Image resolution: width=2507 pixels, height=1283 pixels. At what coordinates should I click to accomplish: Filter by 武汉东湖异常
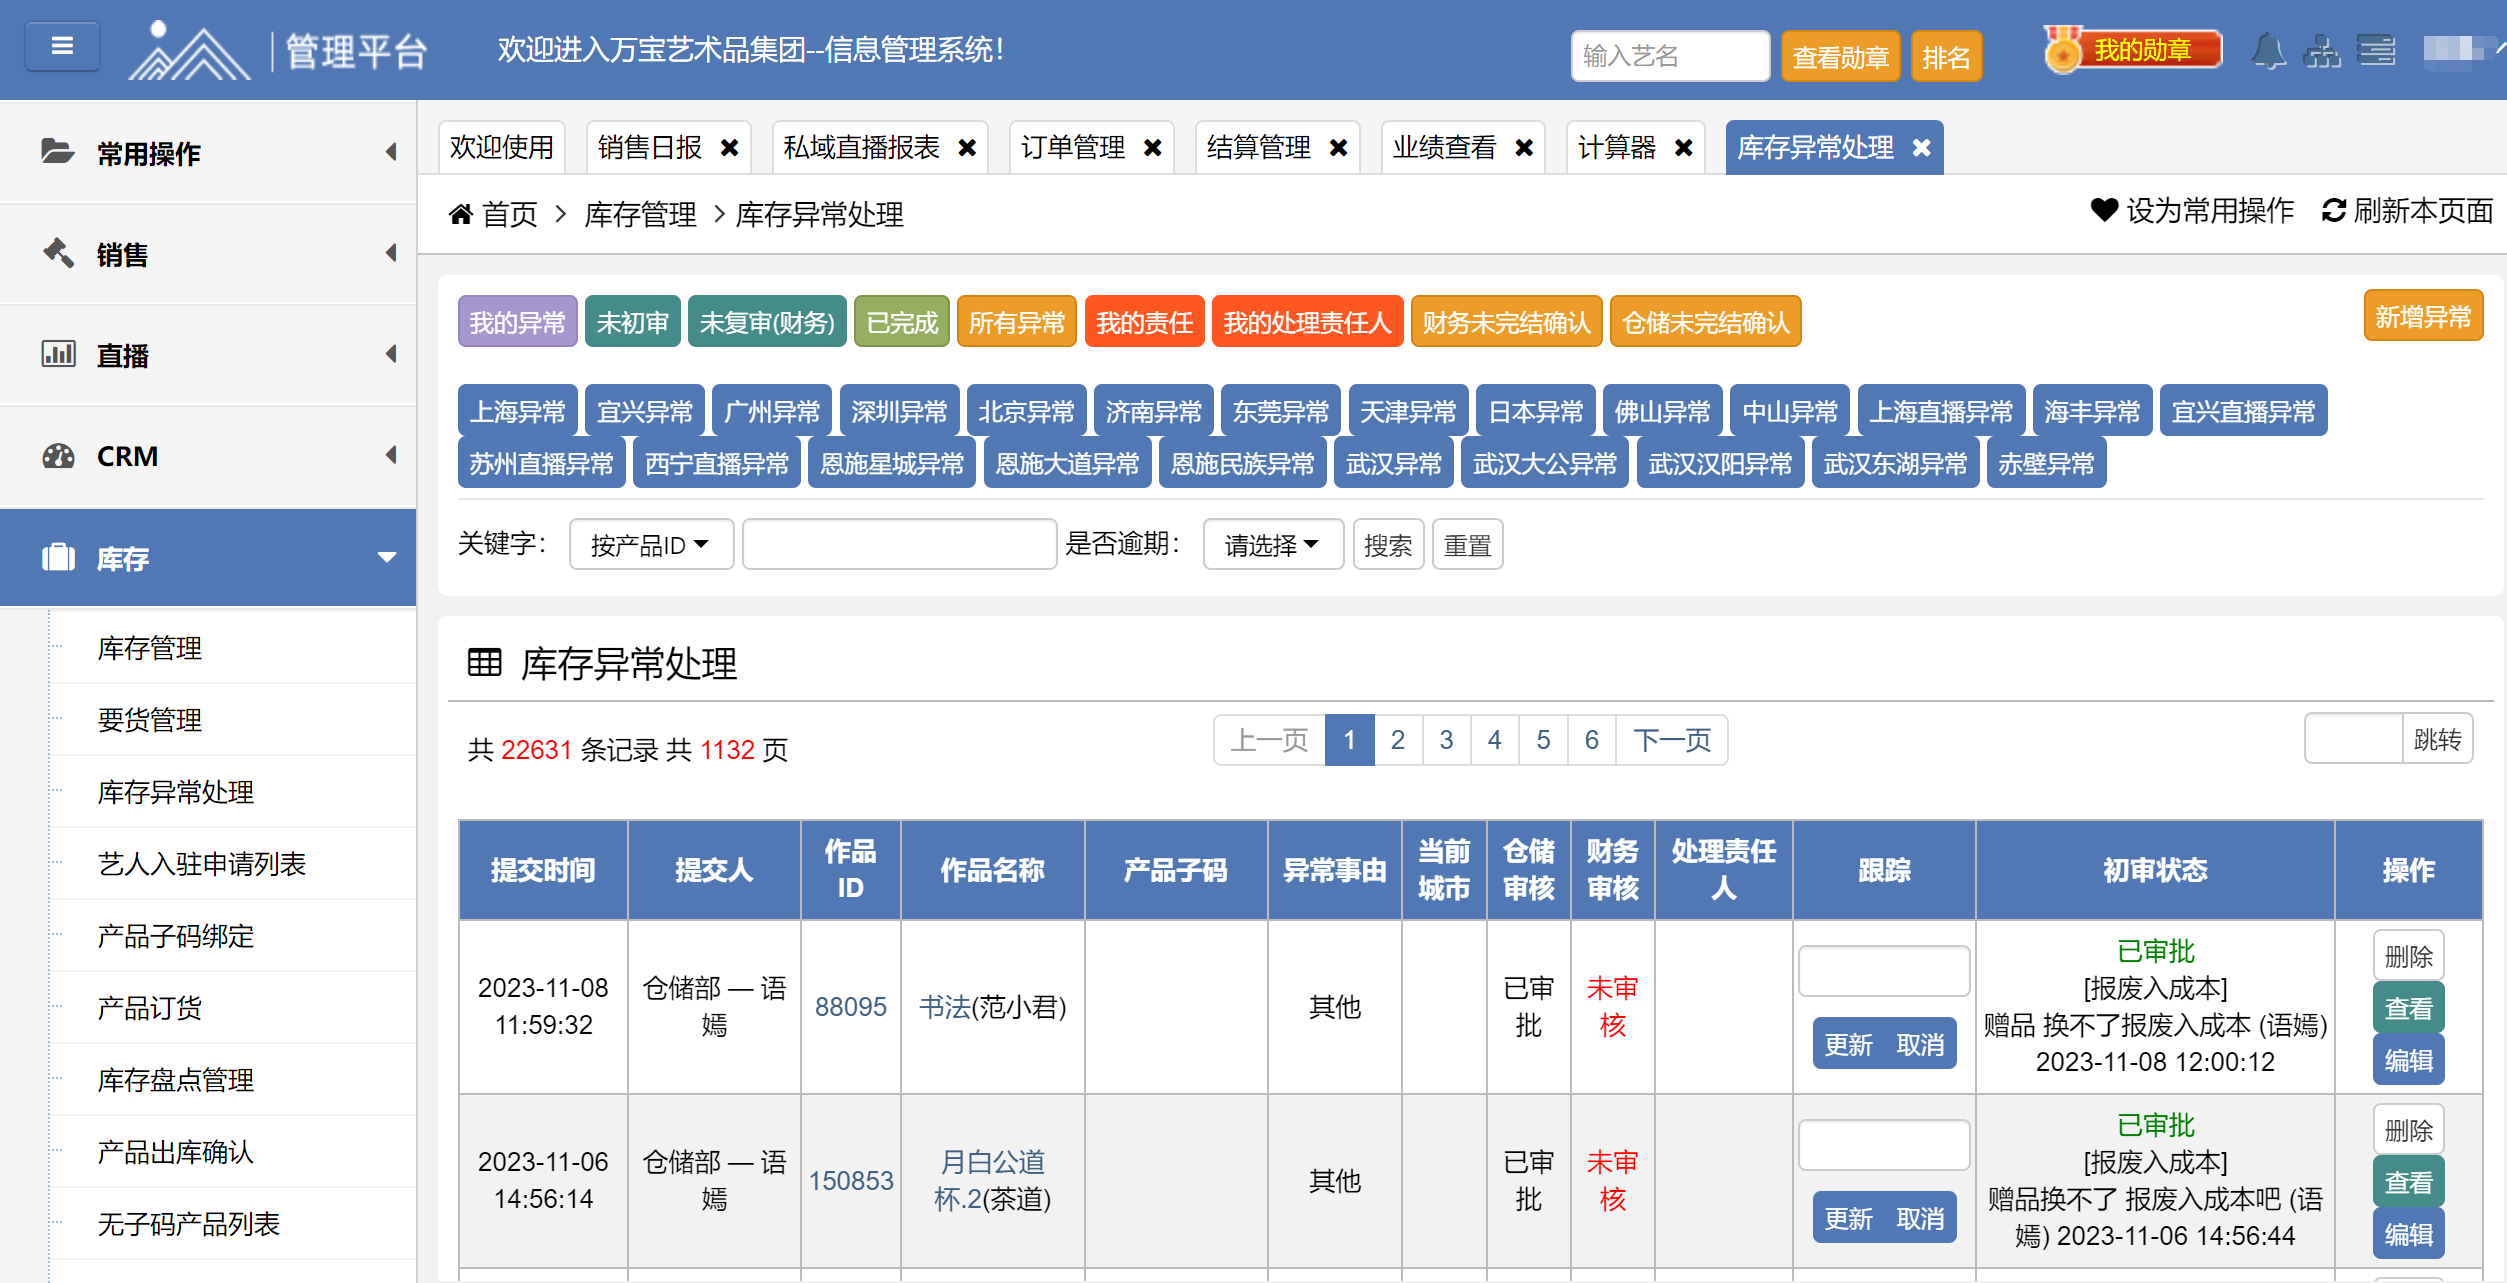(1895, 463)
